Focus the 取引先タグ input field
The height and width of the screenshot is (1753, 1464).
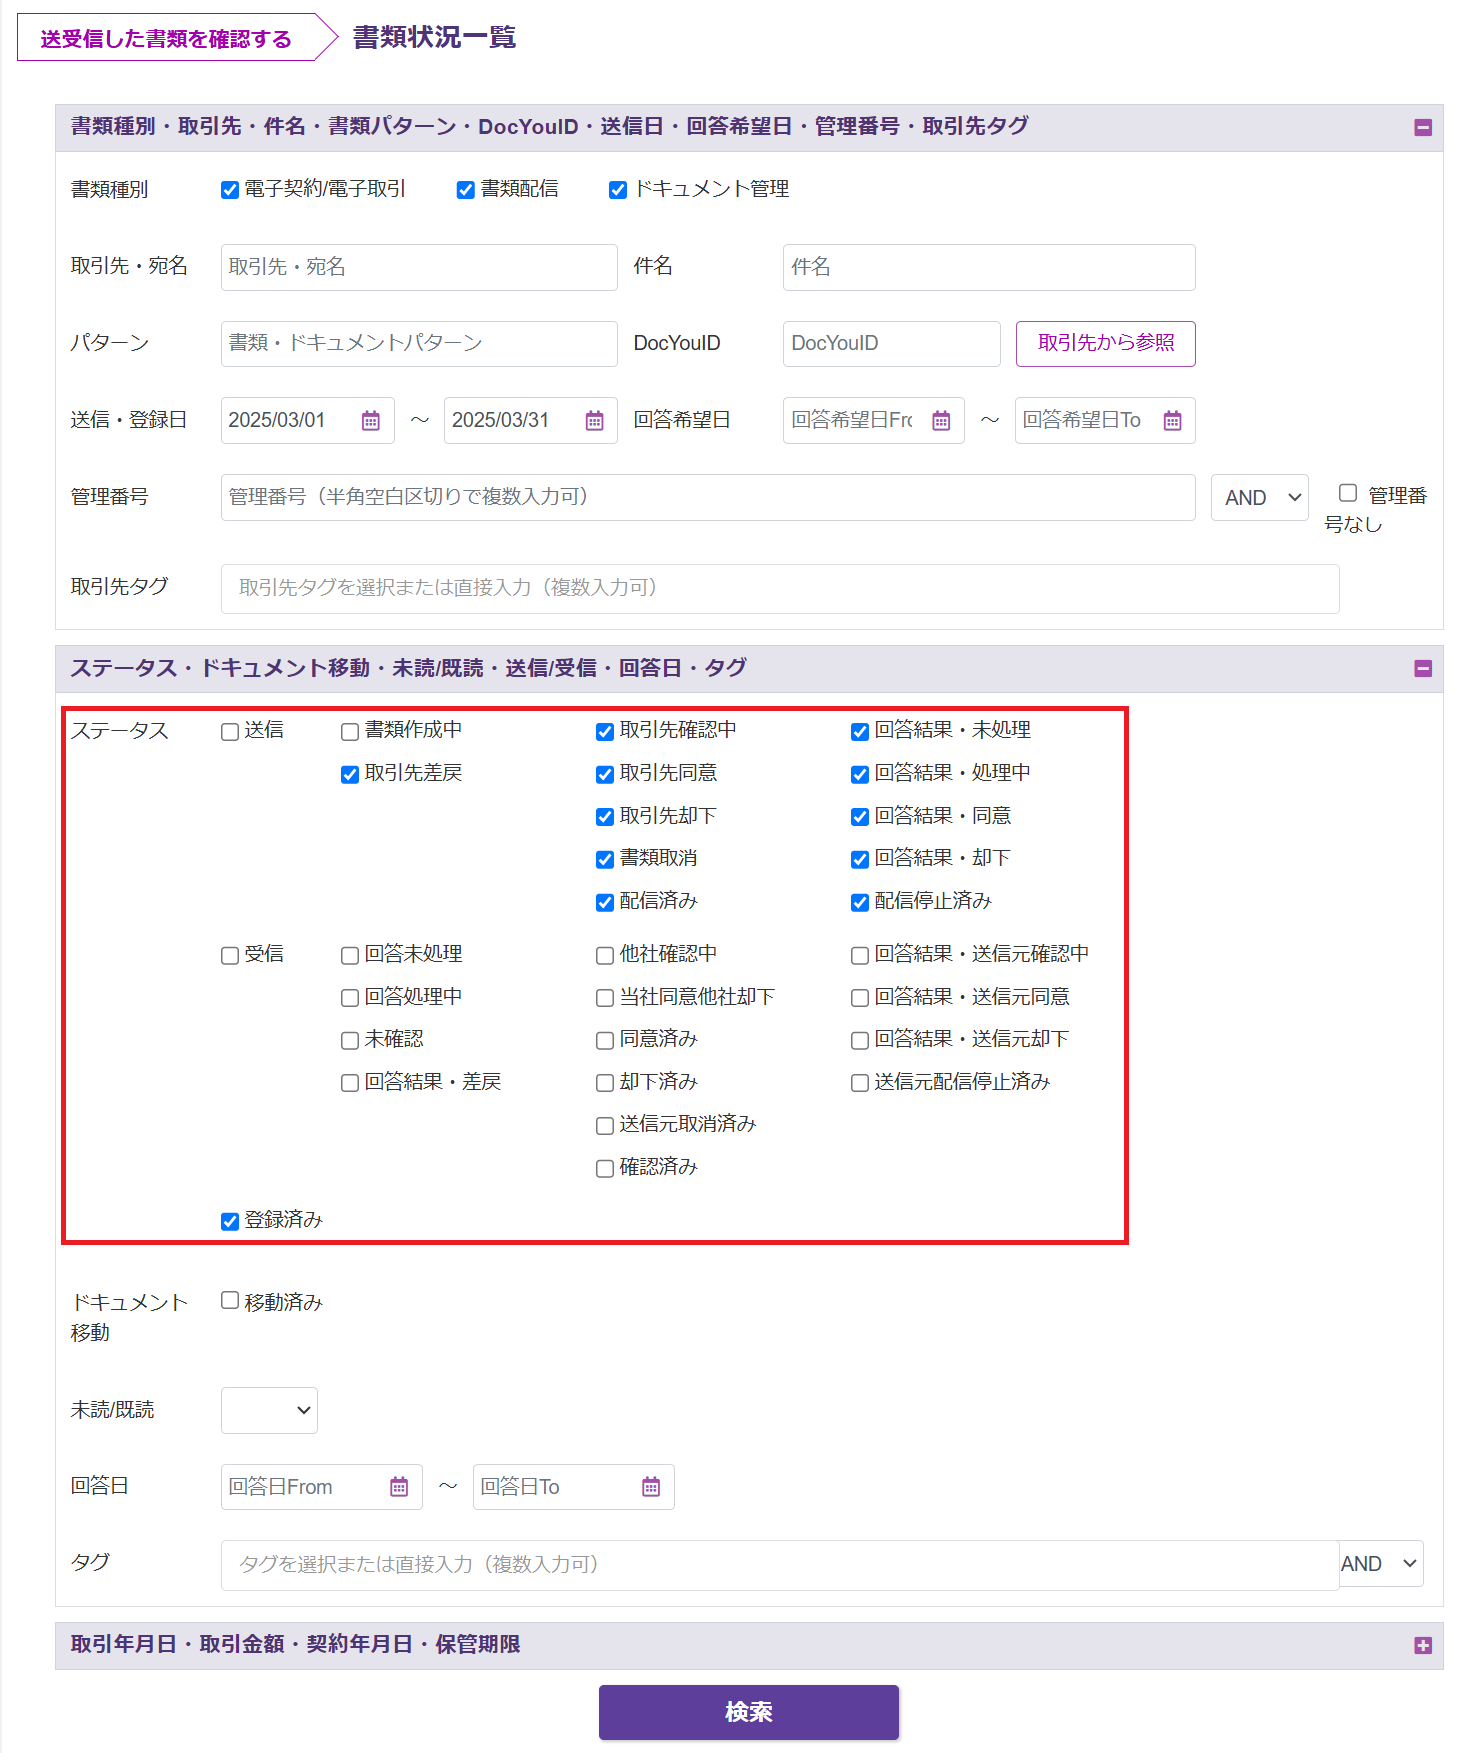(x=780, y=589)
